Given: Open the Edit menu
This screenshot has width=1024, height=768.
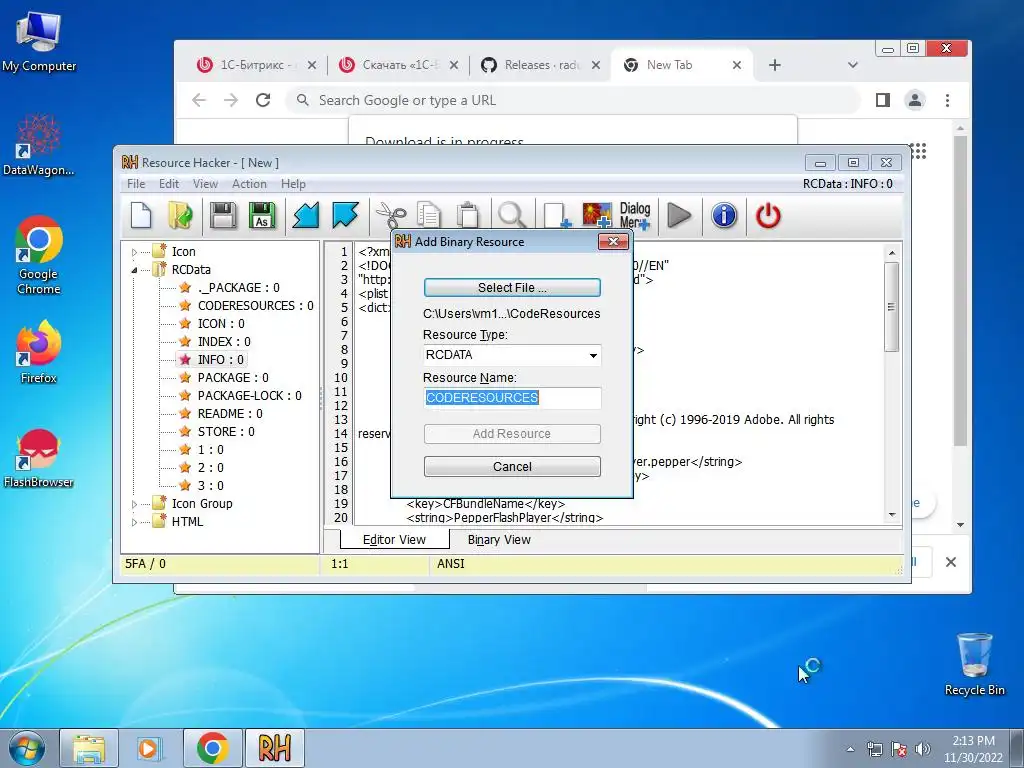Looking at the screenshot, I should (x=168, y=184).
